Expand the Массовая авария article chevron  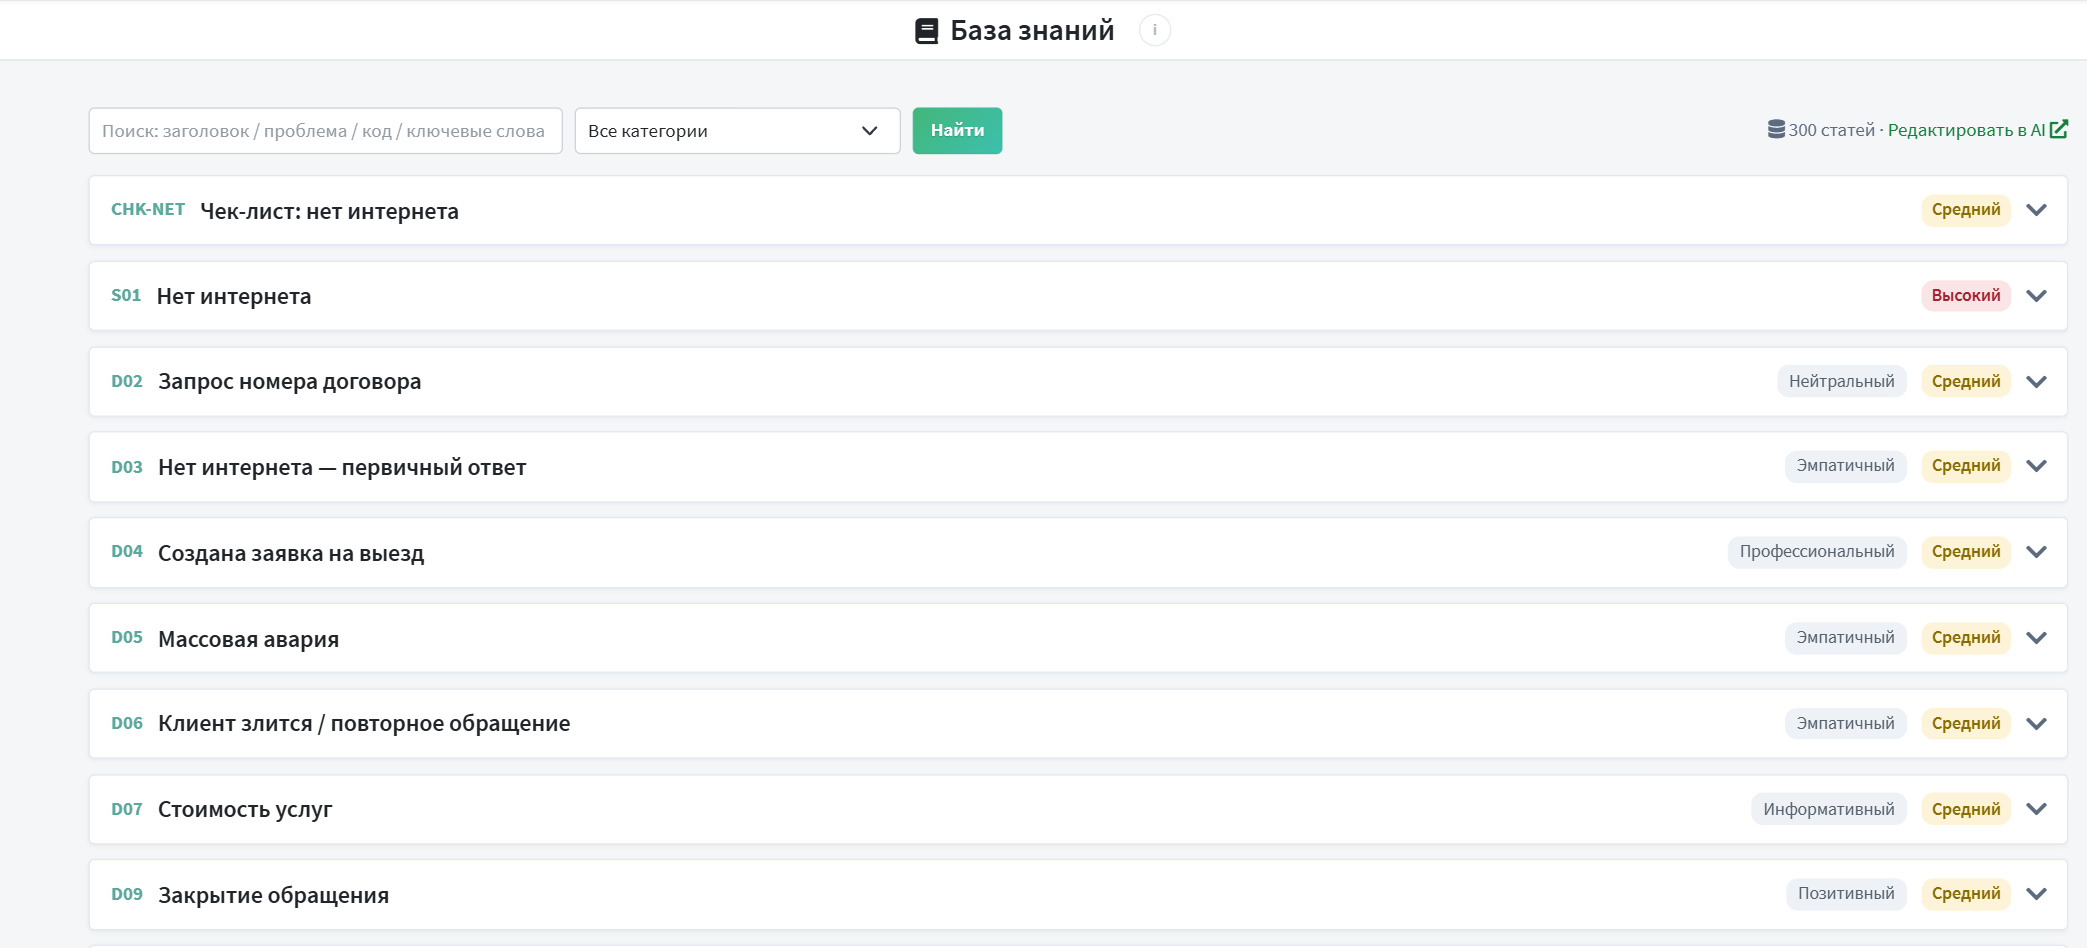coord(2036,638)
